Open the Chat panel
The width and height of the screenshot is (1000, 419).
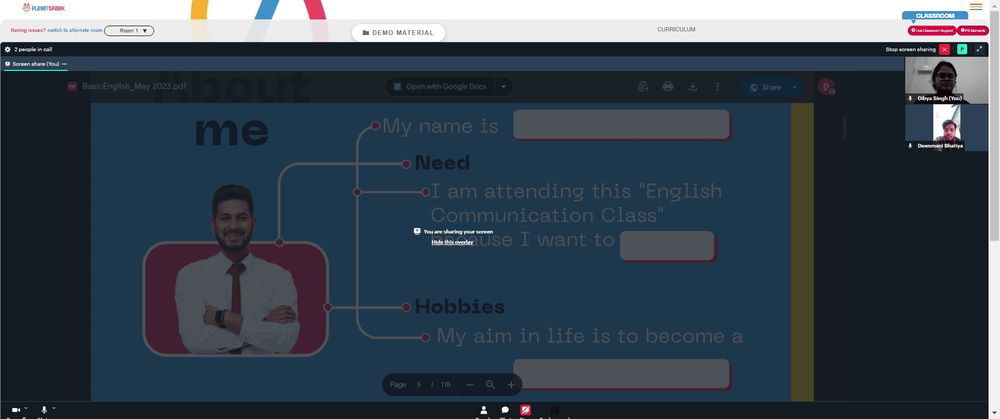[505, 410]
